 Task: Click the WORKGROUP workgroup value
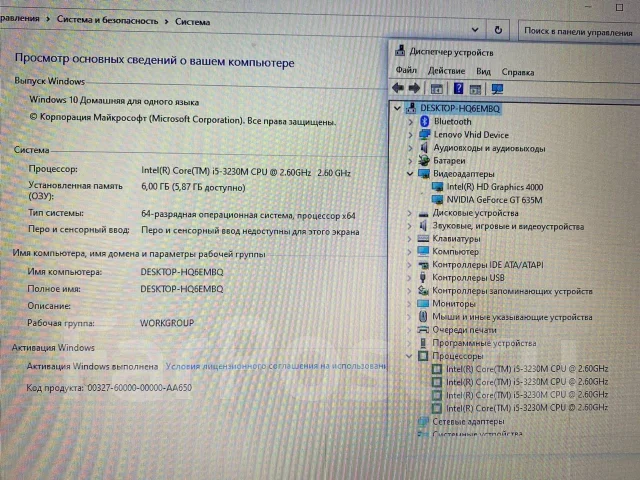[x=167, y=323]
